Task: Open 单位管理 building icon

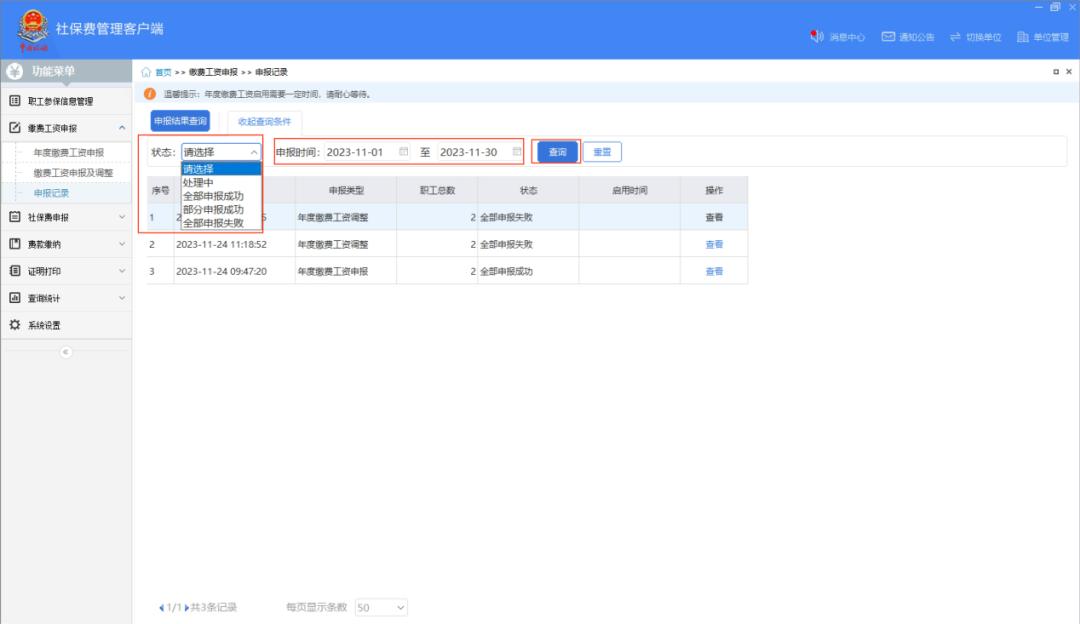Action: (x=1021, y=37)
